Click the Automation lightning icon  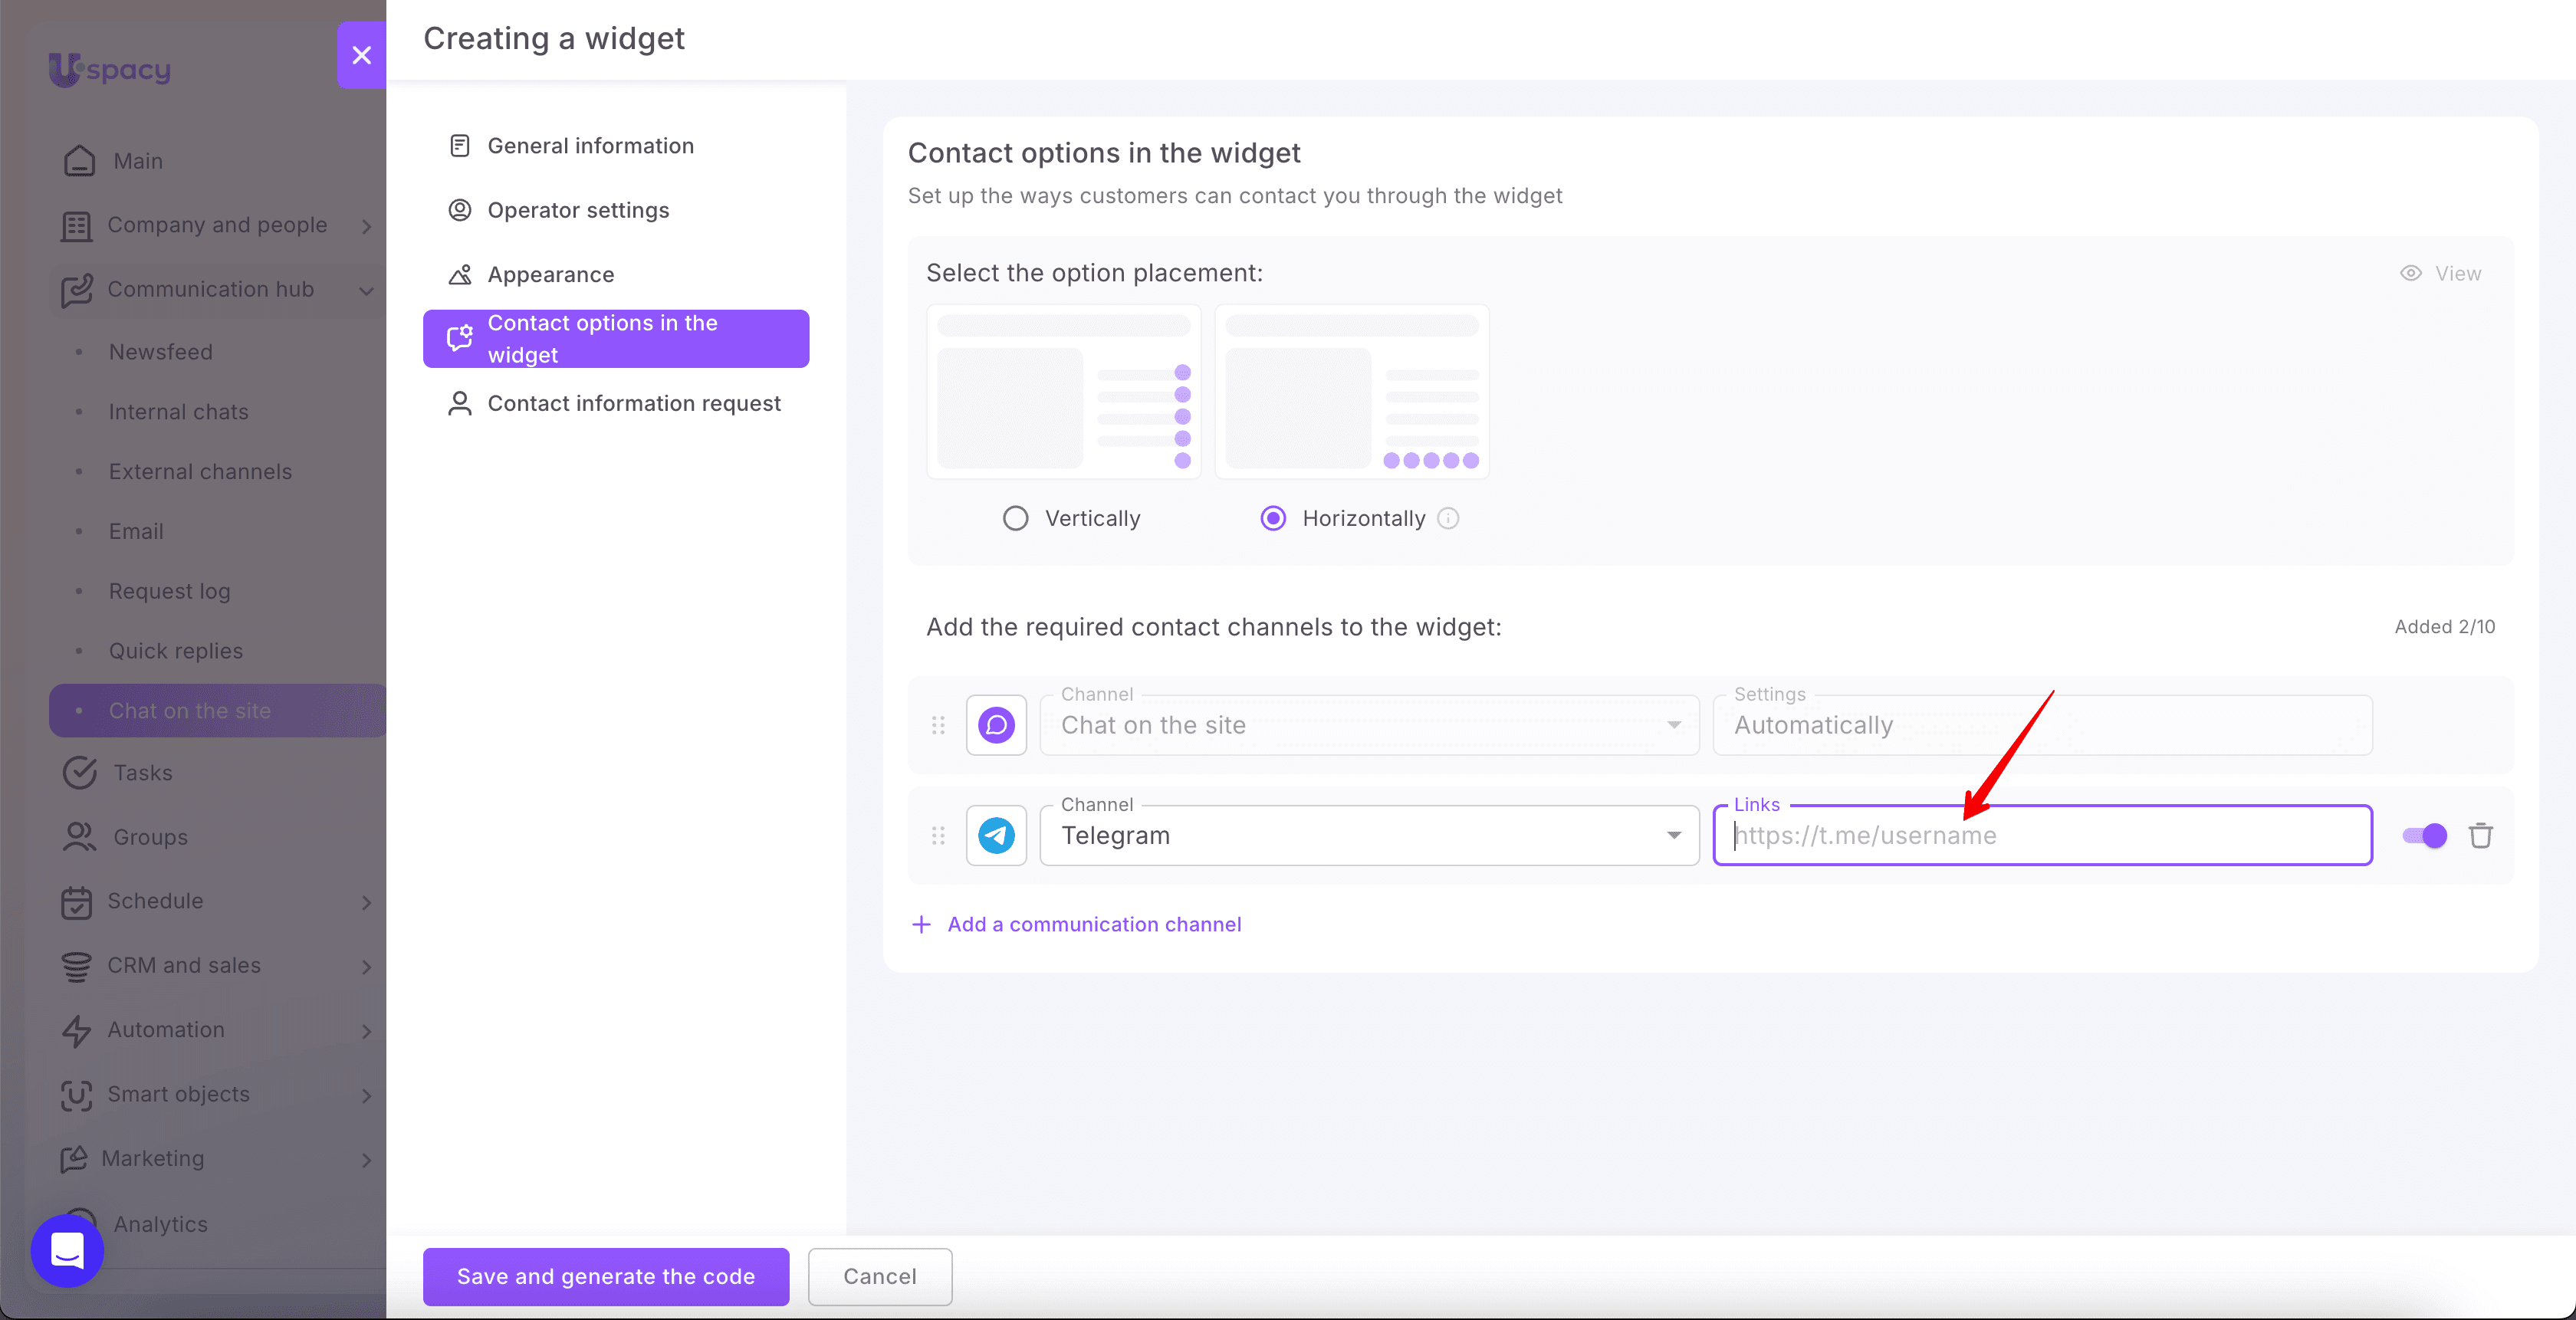pos(76,1030)
